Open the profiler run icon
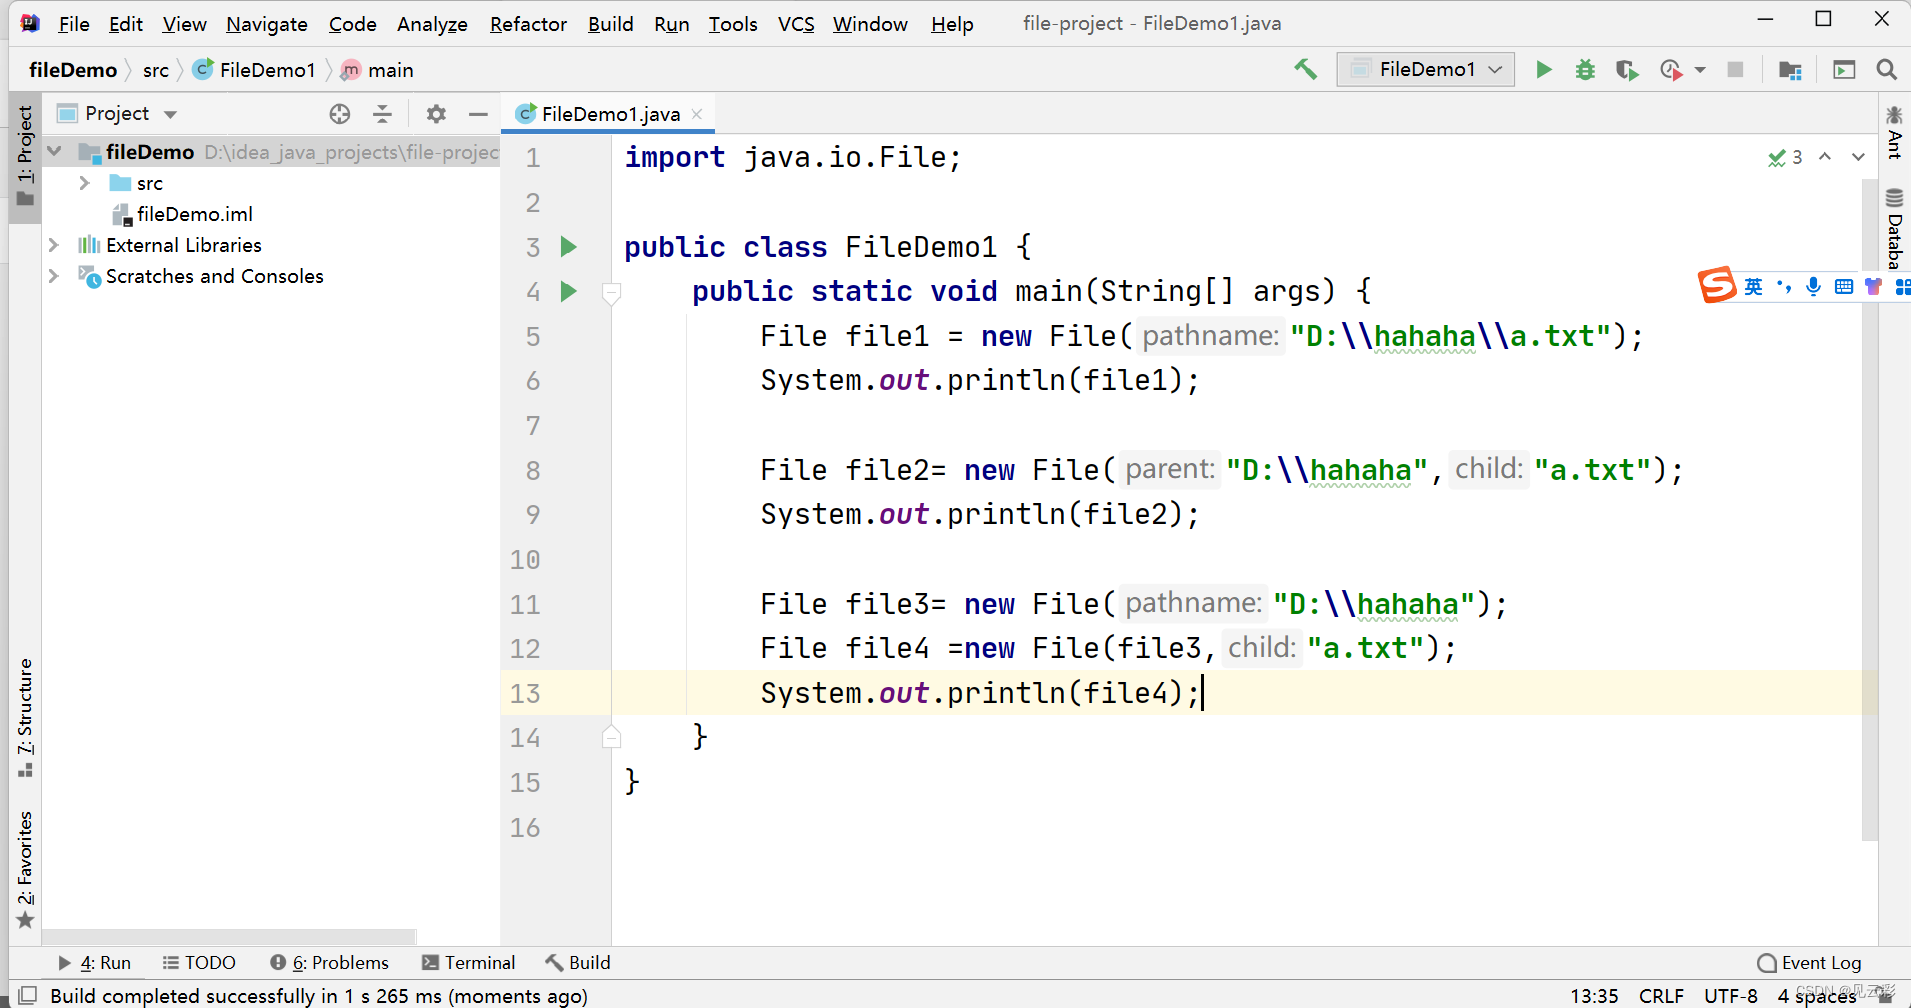The width and height of the screenshot is (1911, 1008). click(x=1671, y=69)
